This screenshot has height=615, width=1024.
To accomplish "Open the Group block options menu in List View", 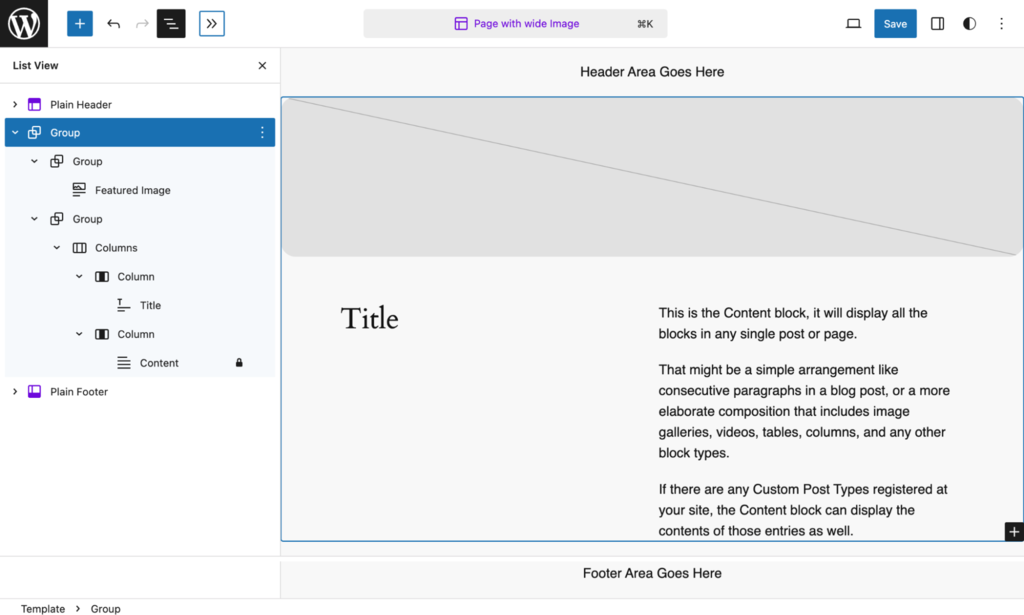I will pyautogui.click(x=262, y=132).
